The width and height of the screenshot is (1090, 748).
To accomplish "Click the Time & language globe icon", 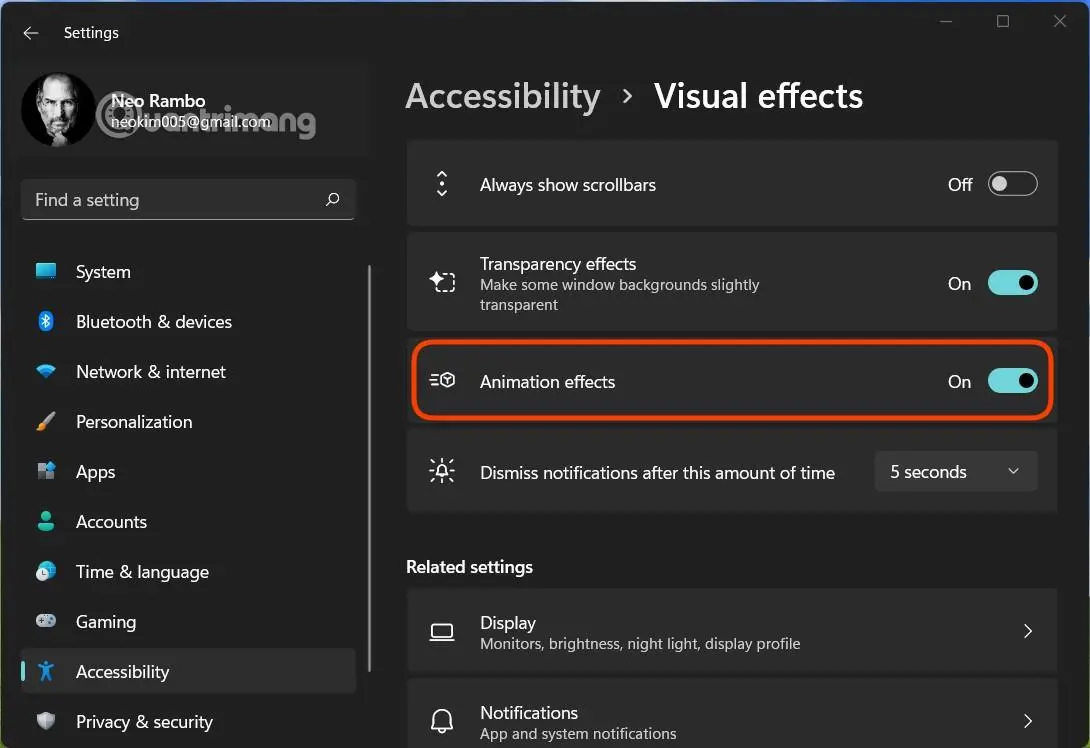I will tap(46, 571).
